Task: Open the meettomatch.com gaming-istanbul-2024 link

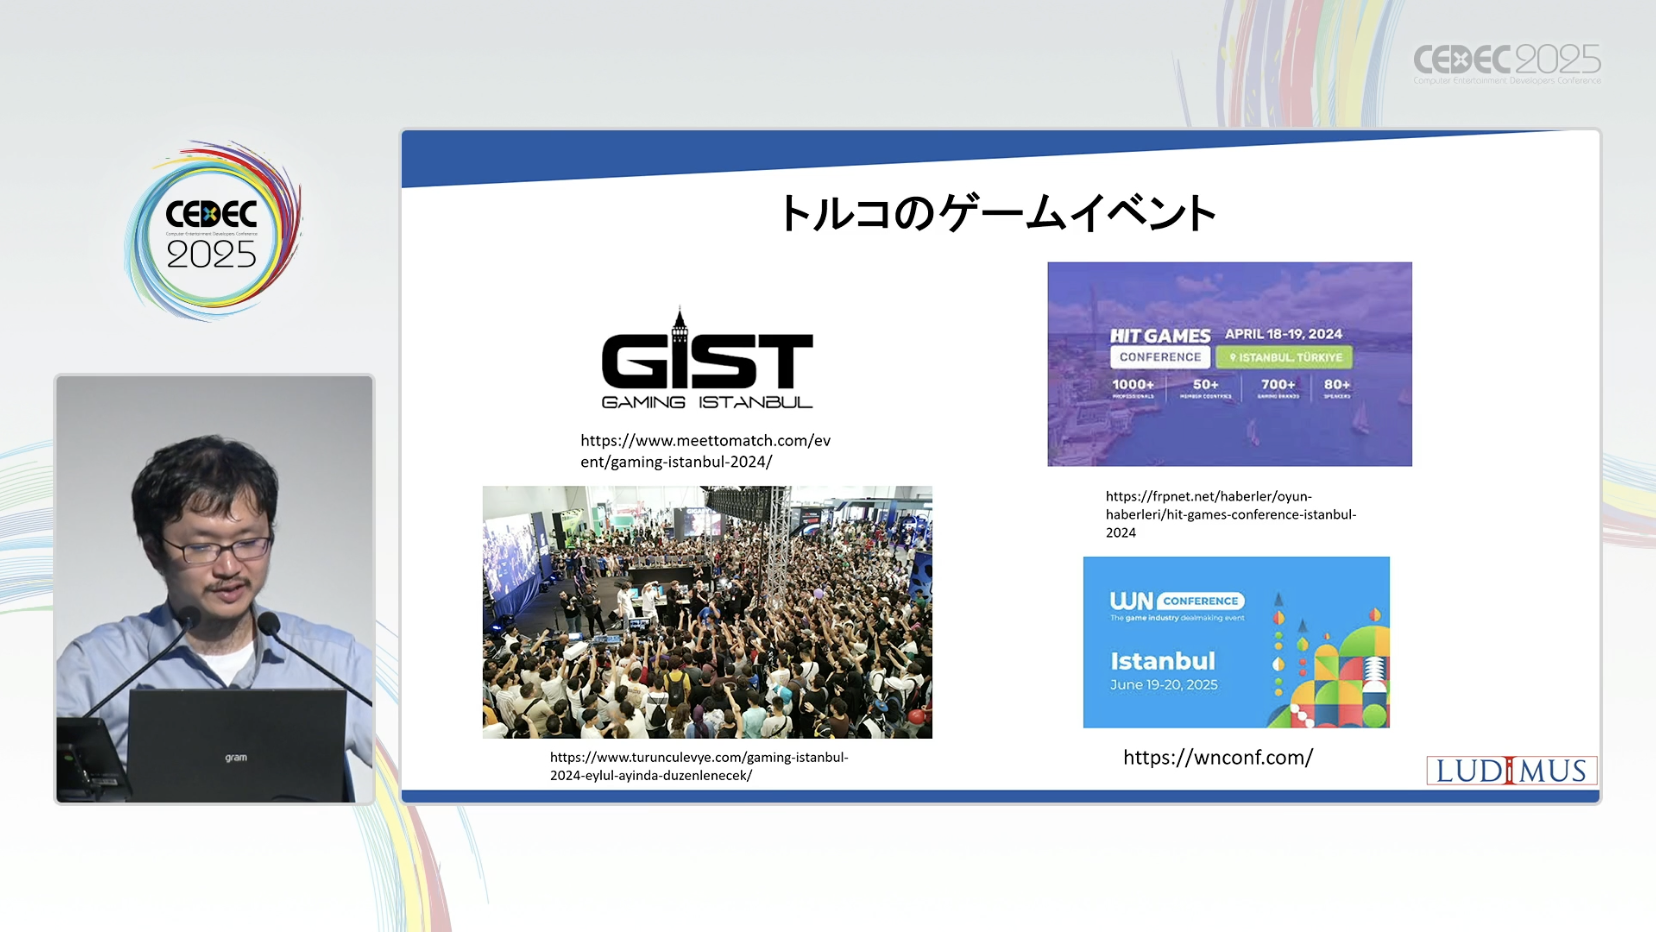Action: pyautogui.click(x=705, y=451)
